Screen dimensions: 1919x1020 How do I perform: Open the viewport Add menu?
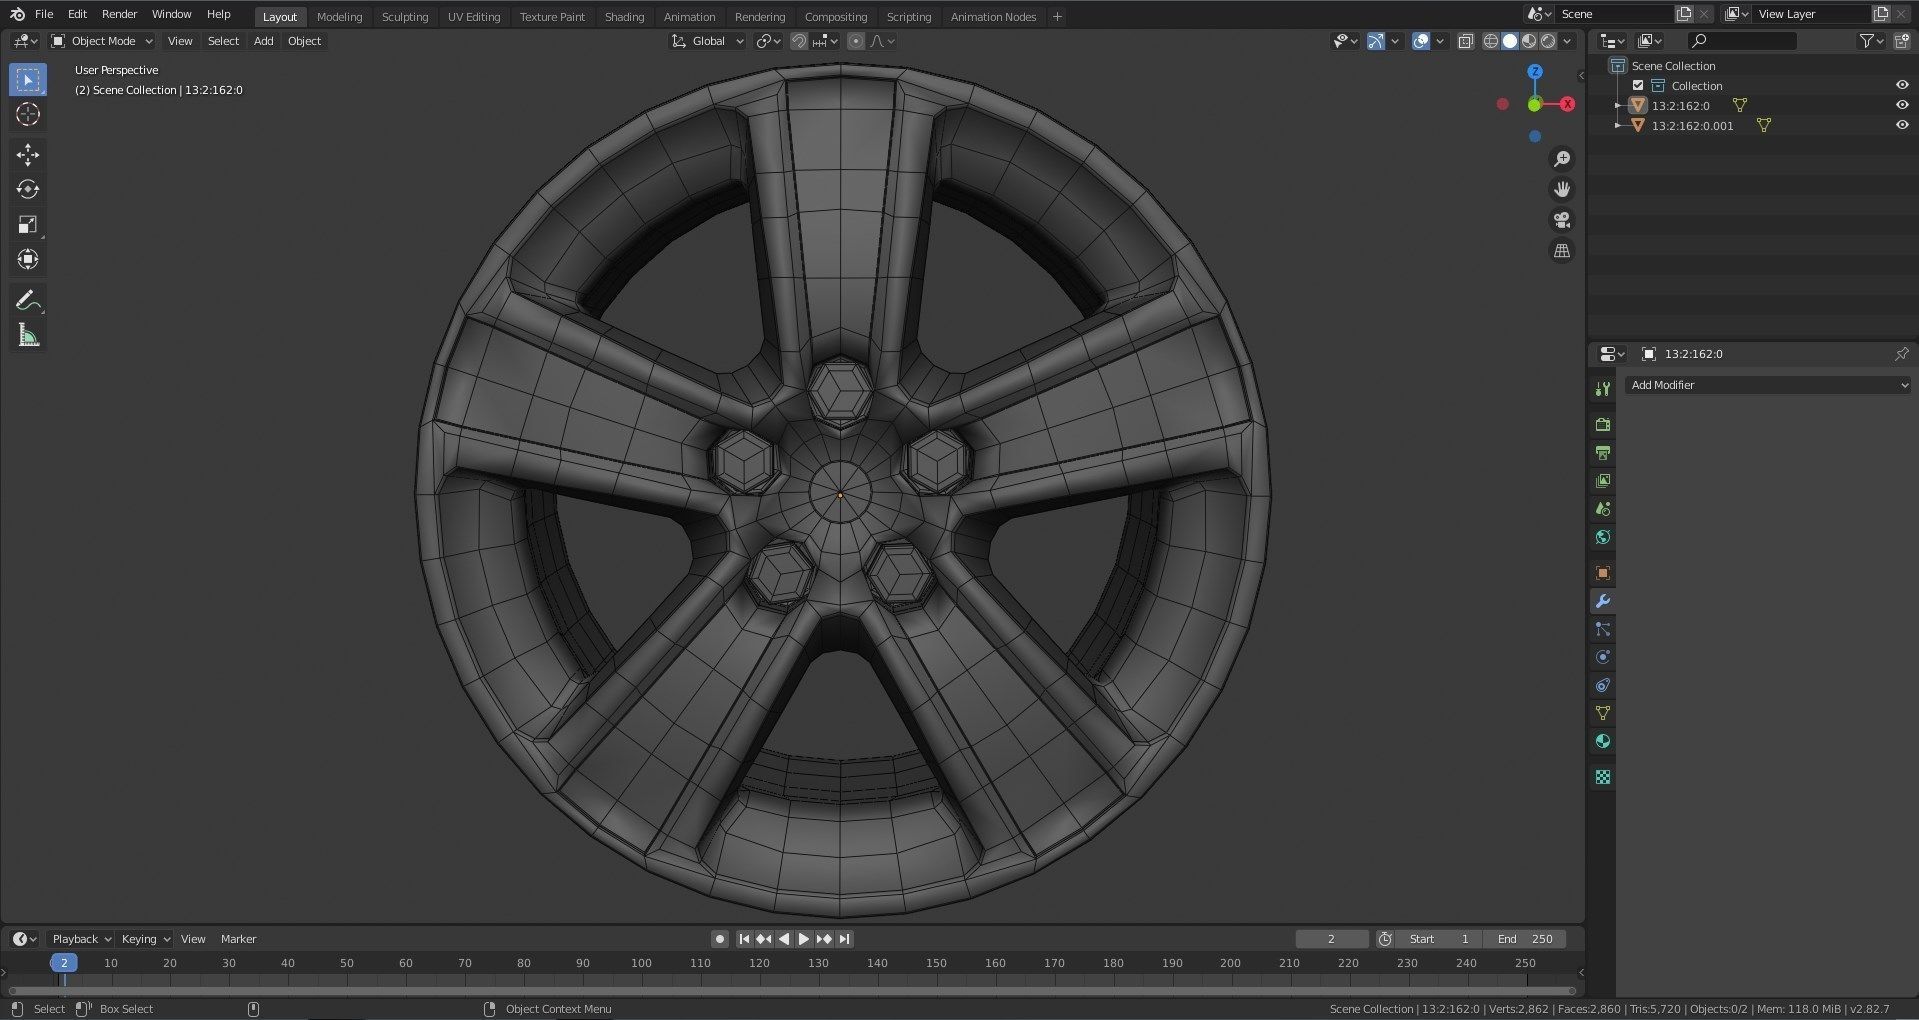pyautogui.click(x=263, y=41)
